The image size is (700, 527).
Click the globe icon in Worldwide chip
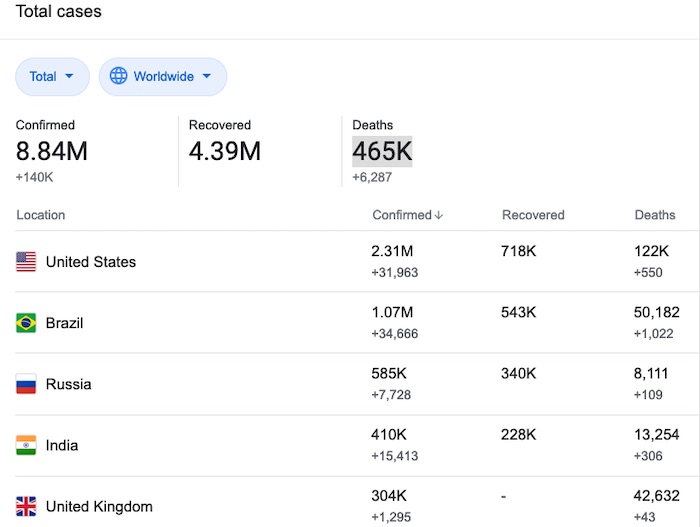(x=119, y=76)
